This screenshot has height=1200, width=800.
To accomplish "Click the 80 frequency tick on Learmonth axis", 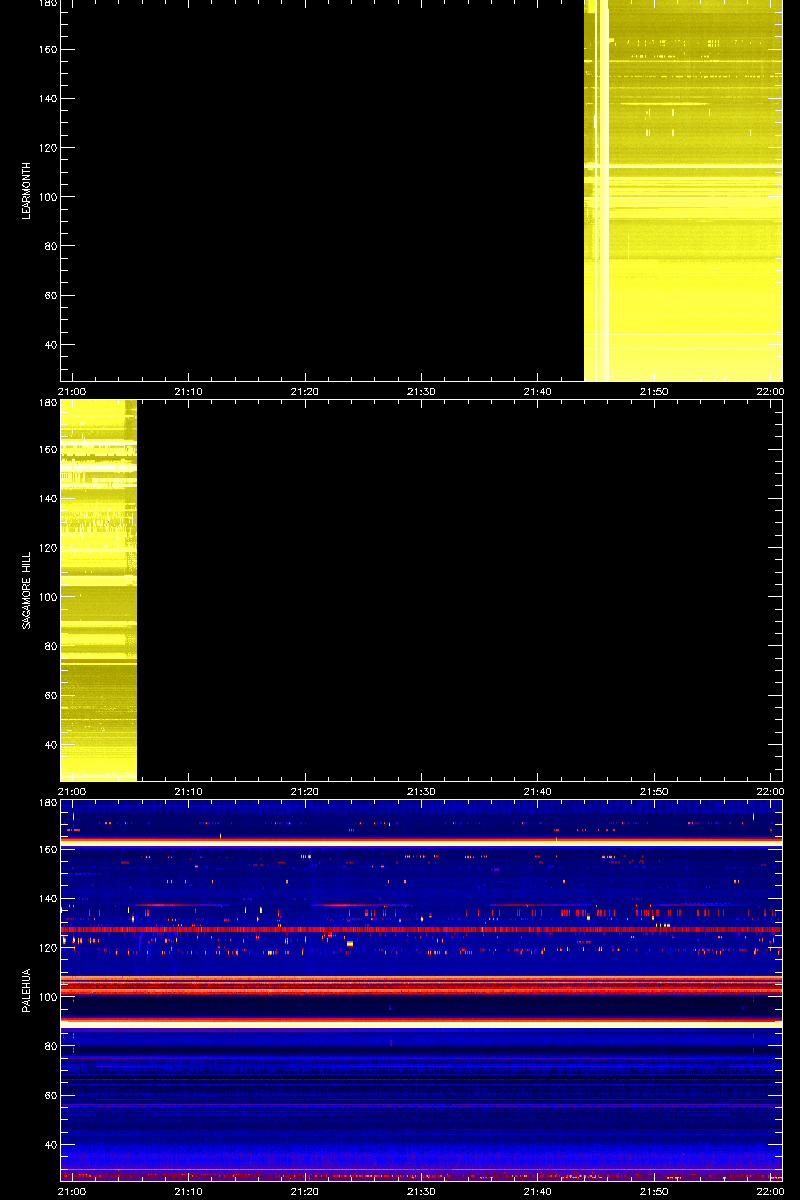I will coord(51,246).
